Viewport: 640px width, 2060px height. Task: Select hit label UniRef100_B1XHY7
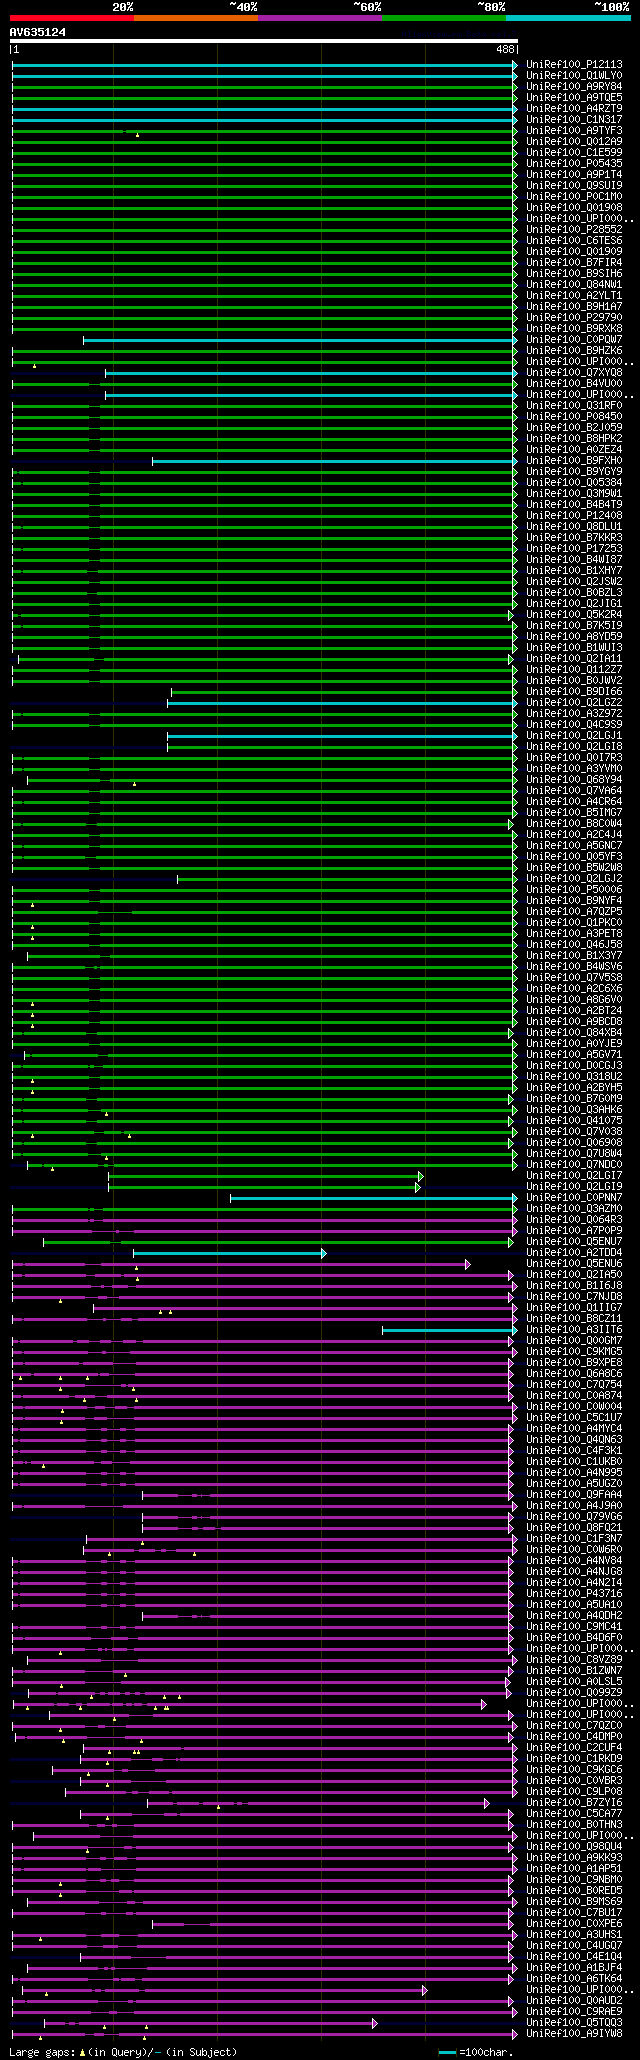pyautogui.click(x=574, y=570)
